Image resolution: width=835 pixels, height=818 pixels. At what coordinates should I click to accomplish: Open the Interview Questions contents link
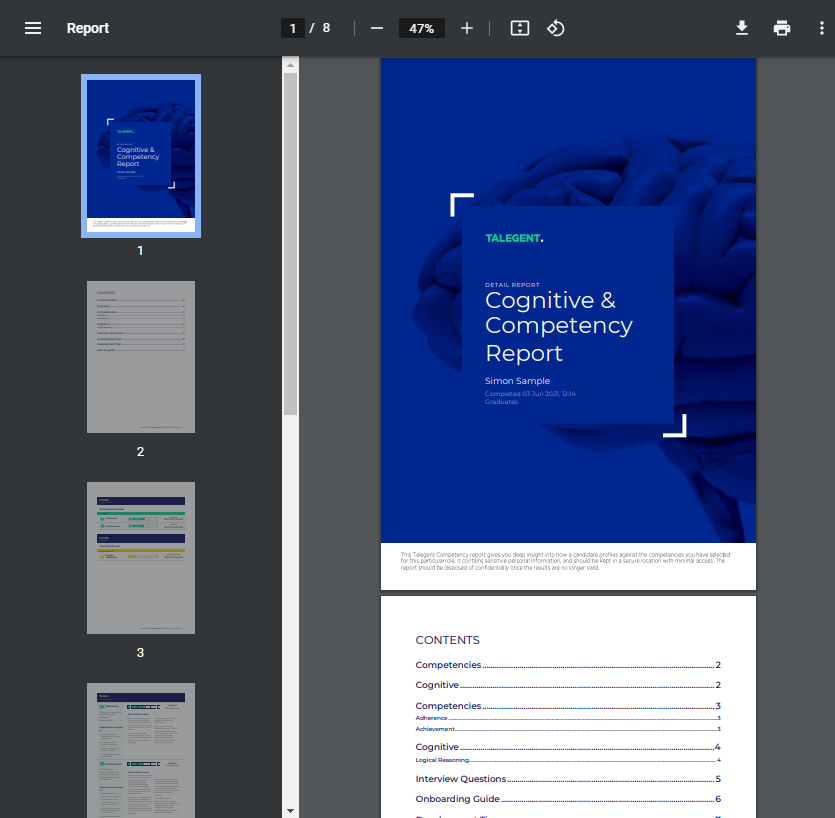[x=461, y=779]
